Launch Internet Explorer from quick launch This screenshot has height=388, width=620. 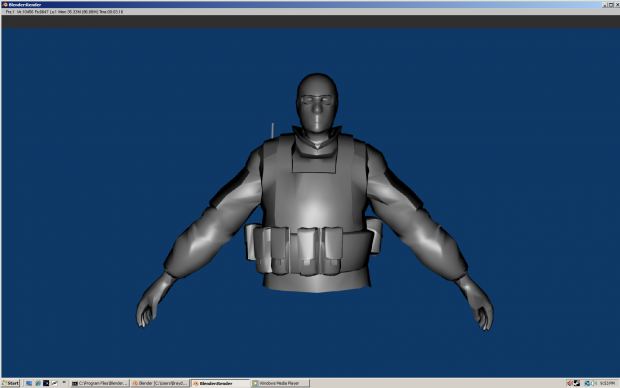coord(38,383)
